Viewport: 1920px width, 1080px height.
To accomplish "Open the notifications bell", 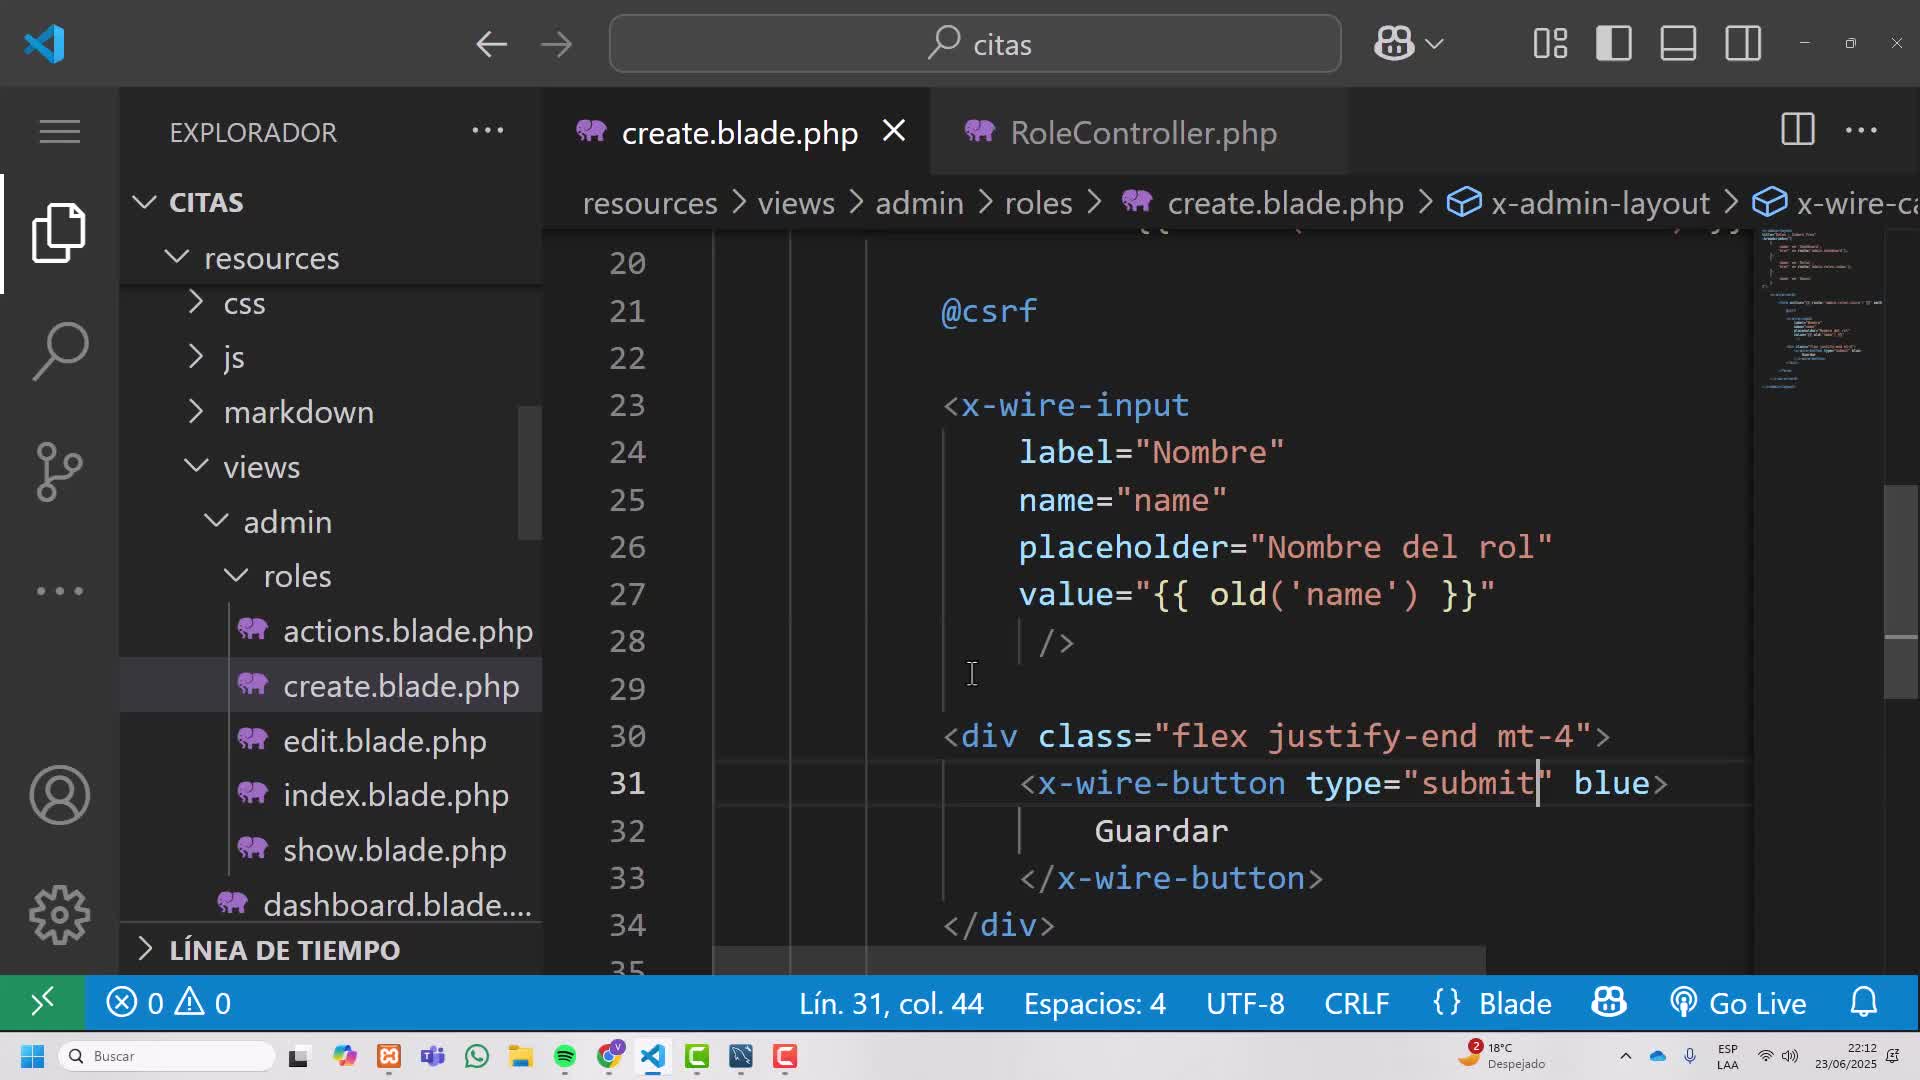I will [1864, 1003].
